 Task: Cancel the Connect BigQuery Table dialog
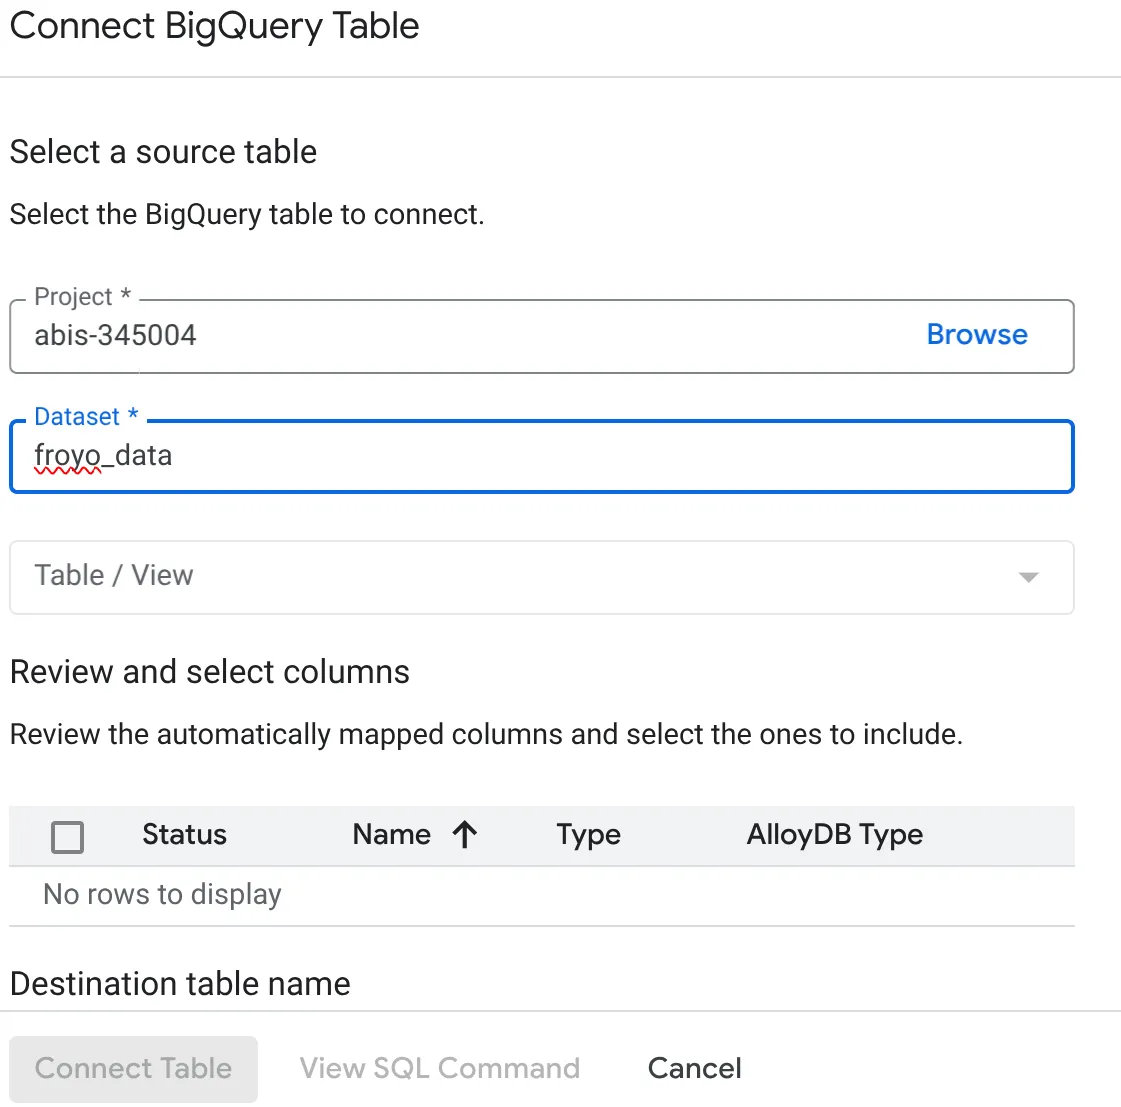pyautogui.click(x=695, y=1068)
